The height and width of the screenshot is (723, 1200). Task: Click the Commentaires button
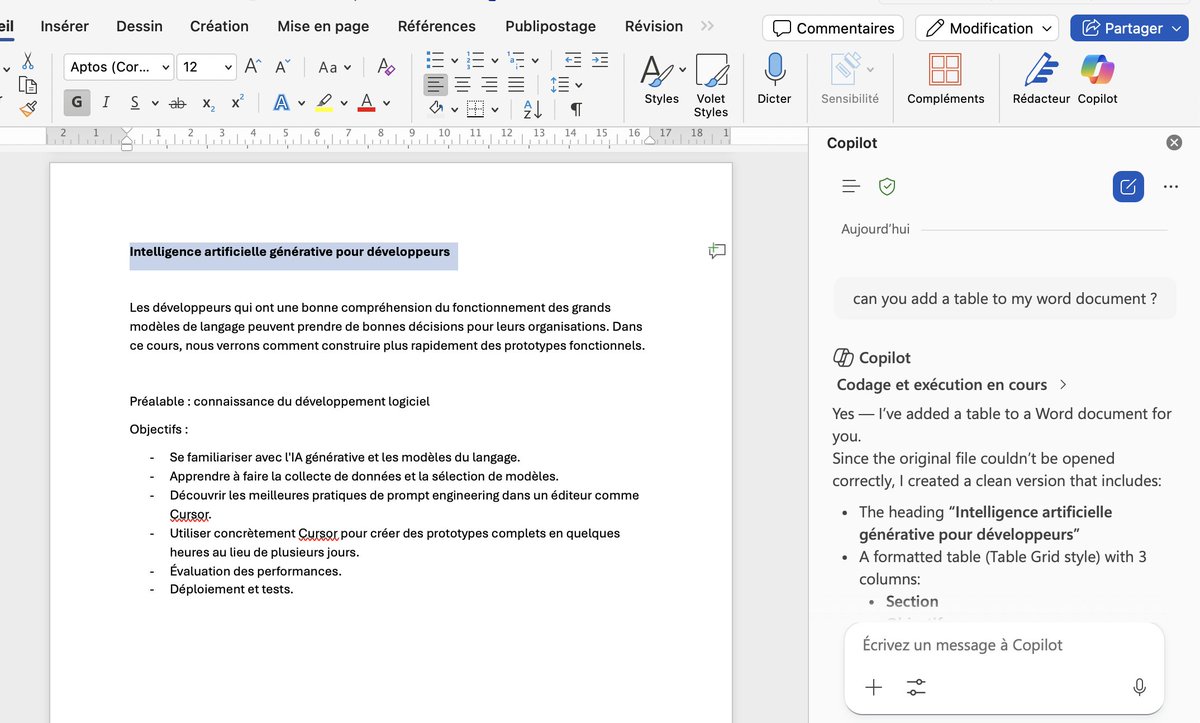pos(833,28)
